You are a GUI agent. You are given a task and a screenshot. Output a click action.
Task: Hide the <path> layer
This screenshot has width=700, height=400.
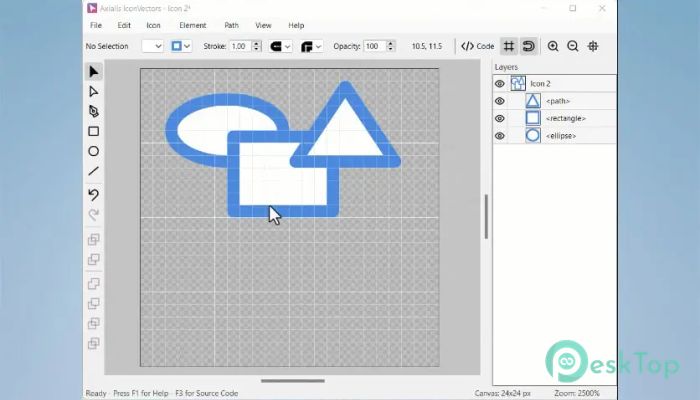(500, 101)
